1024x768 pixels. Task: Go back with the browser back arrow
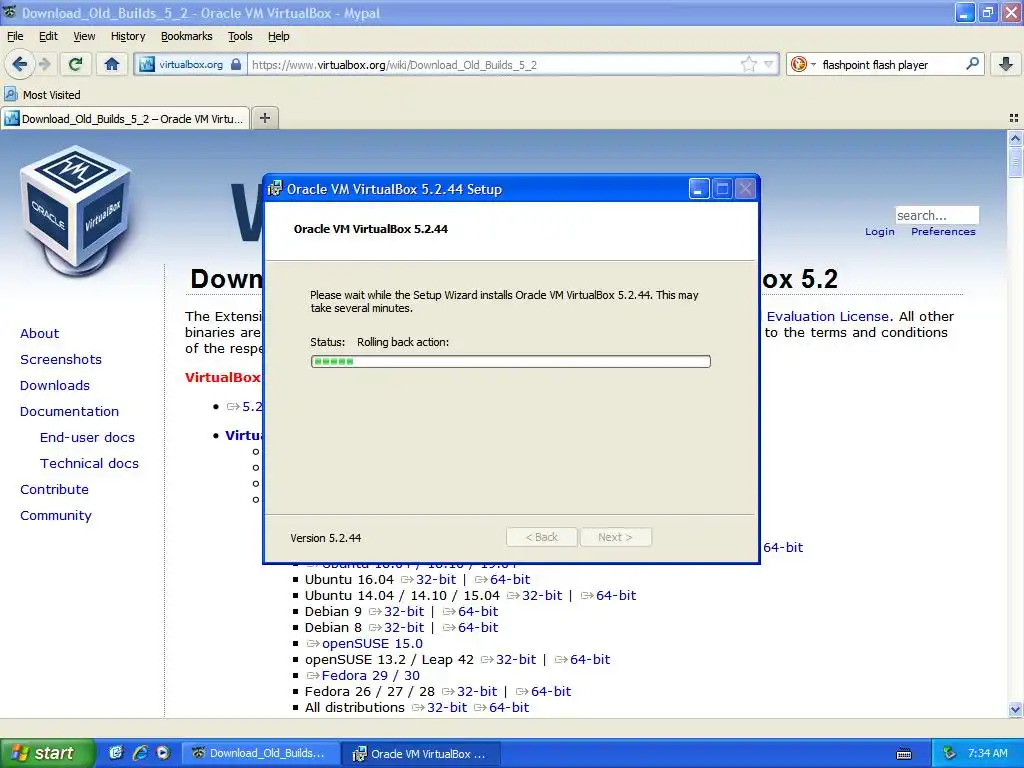[20, 64]
